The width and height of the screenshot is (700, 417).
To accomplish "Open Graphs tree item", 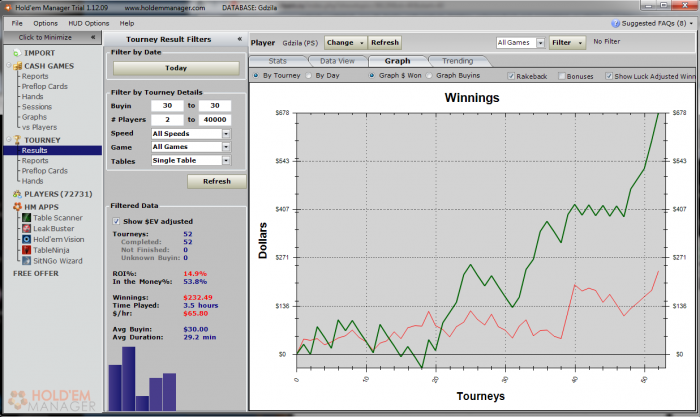I will point(34,117).
